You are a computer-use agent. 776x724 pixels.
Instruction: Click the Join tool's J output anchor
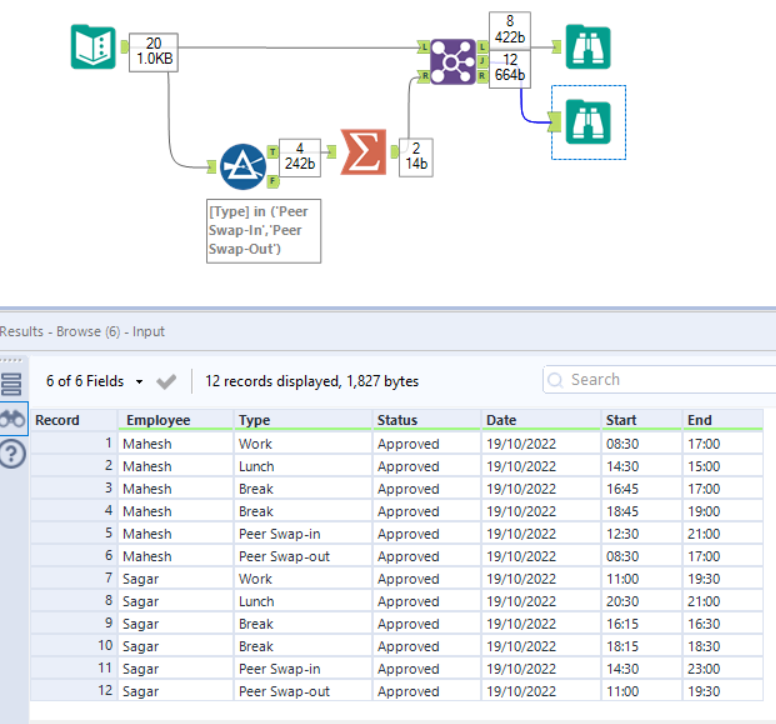483,61
